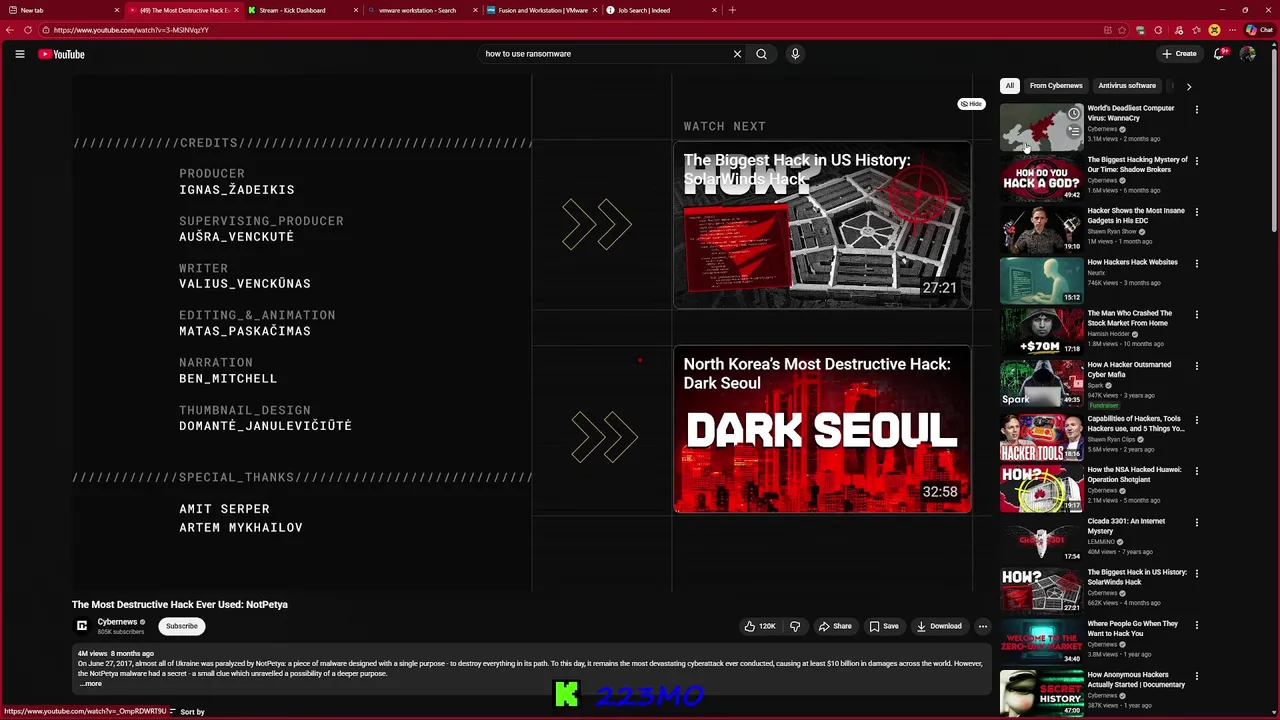This screenshot has width=1280, height=720.
Task: Add this page to favorites star
Action: pos(1121,30)
